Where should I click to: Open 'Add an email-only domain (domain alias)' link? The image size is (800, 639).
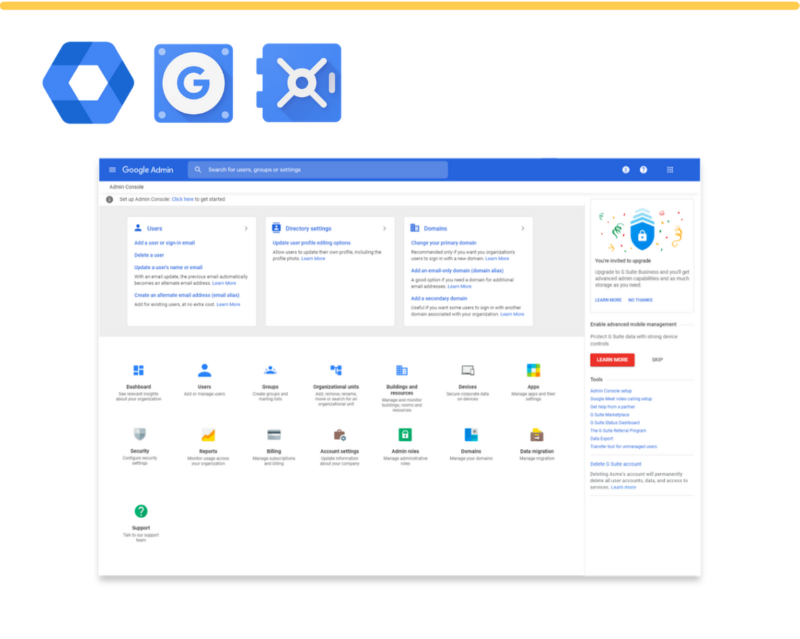[457, 271]
